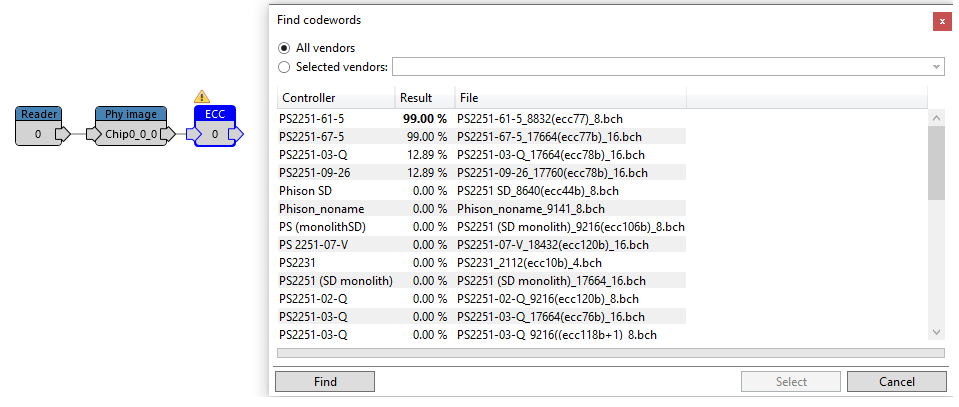Image resolution: width=959 pixels, height=407 pixels.
Task: Click the Reader node output port arrow
Action: pos(63,133)
